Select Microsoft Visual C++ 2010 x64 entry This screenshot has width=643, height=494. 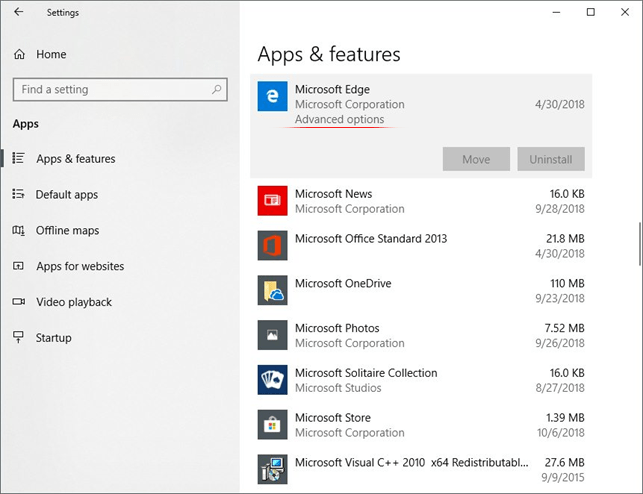pyautogui.click(x=421, y=469)
